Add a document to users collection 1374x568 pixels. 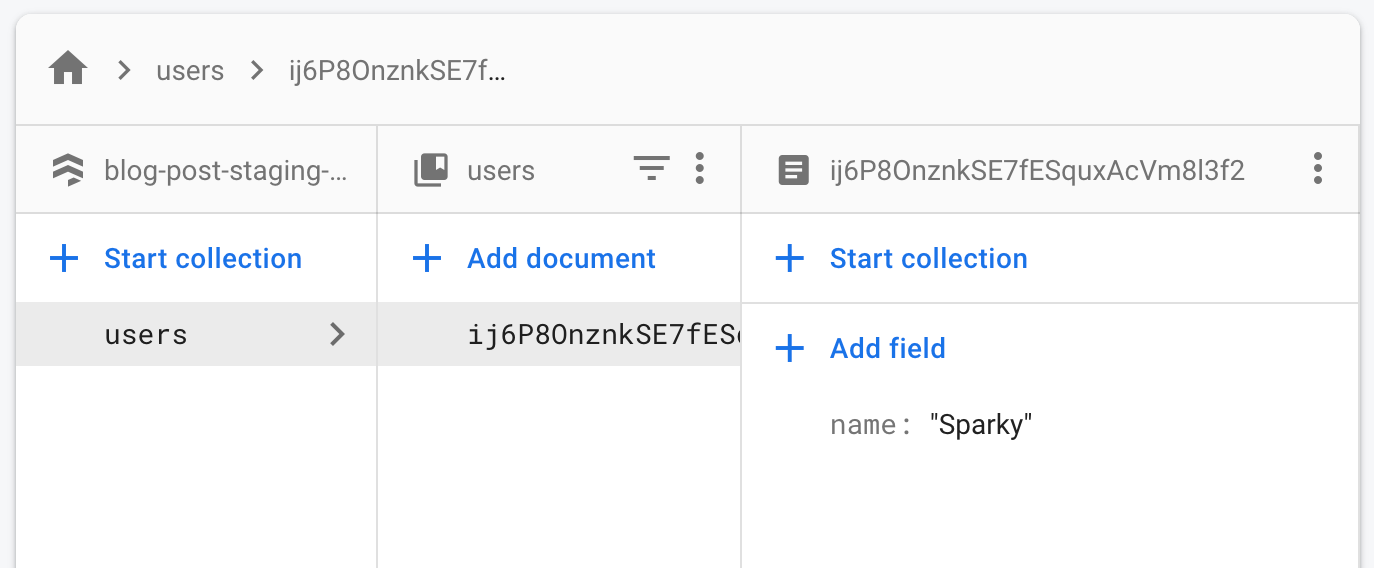(x=535, y=259)
